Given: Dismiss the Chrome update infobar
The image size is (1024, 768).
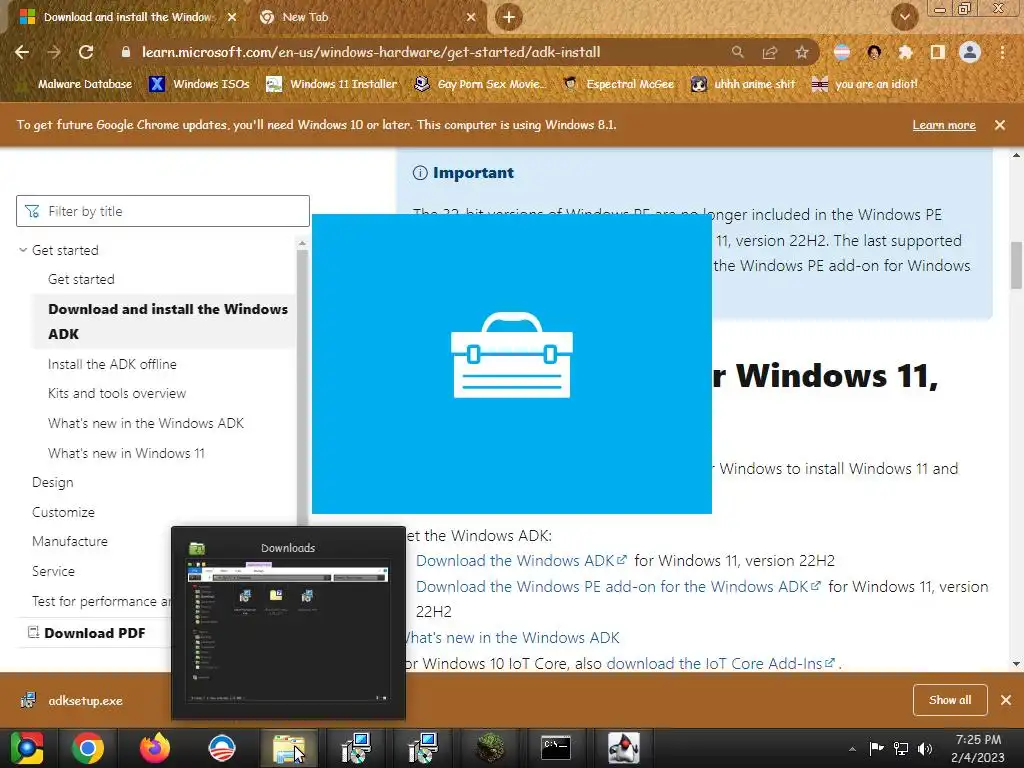Looking at the screenshot, I should [x=1000, y=125].
